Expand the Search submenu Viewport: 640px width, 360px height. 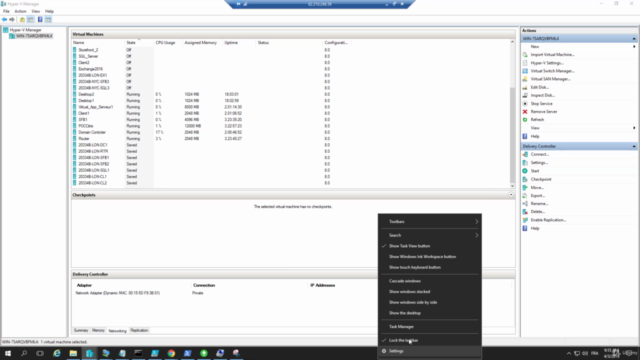(430, 236)
